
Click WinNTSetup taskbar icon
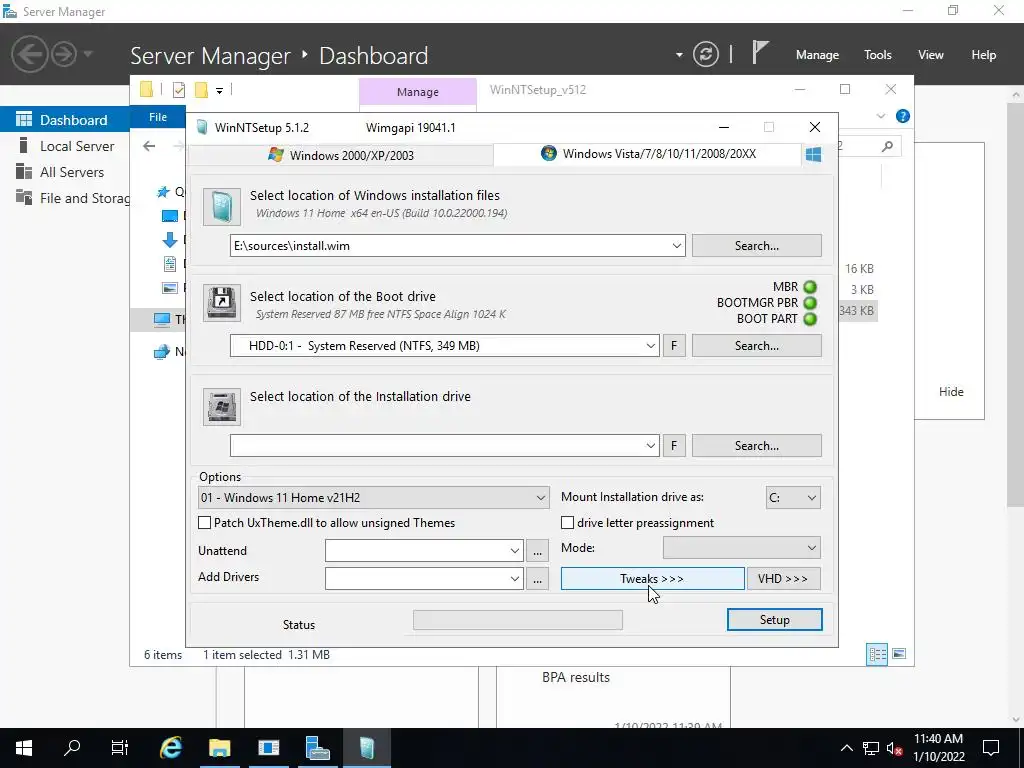(x=366, y=748)
